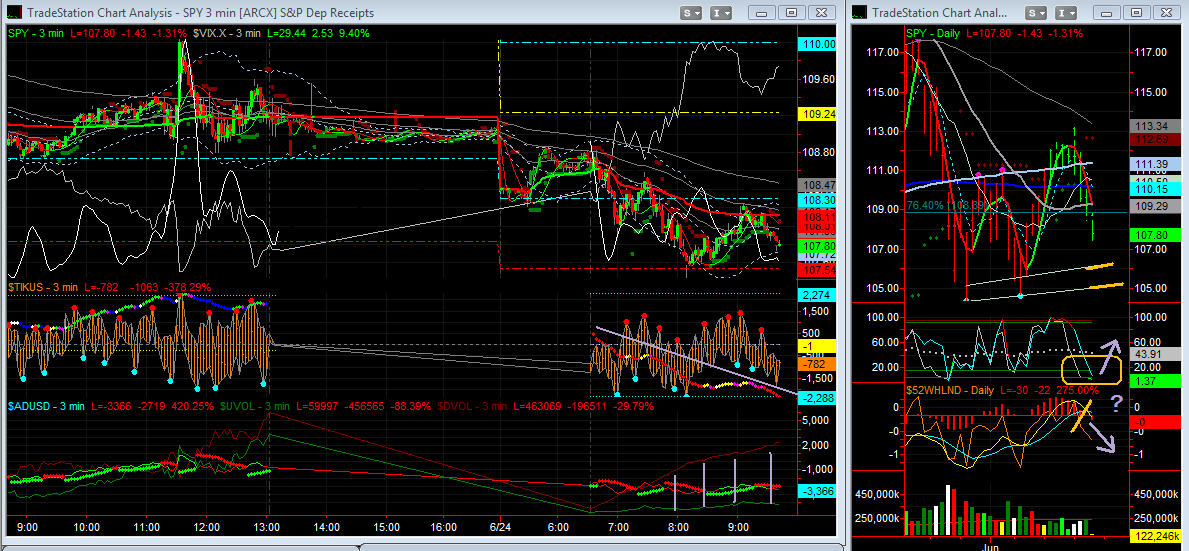
Task: Open the I dropdown in SPY Daily window
Action: (1067, 12)
